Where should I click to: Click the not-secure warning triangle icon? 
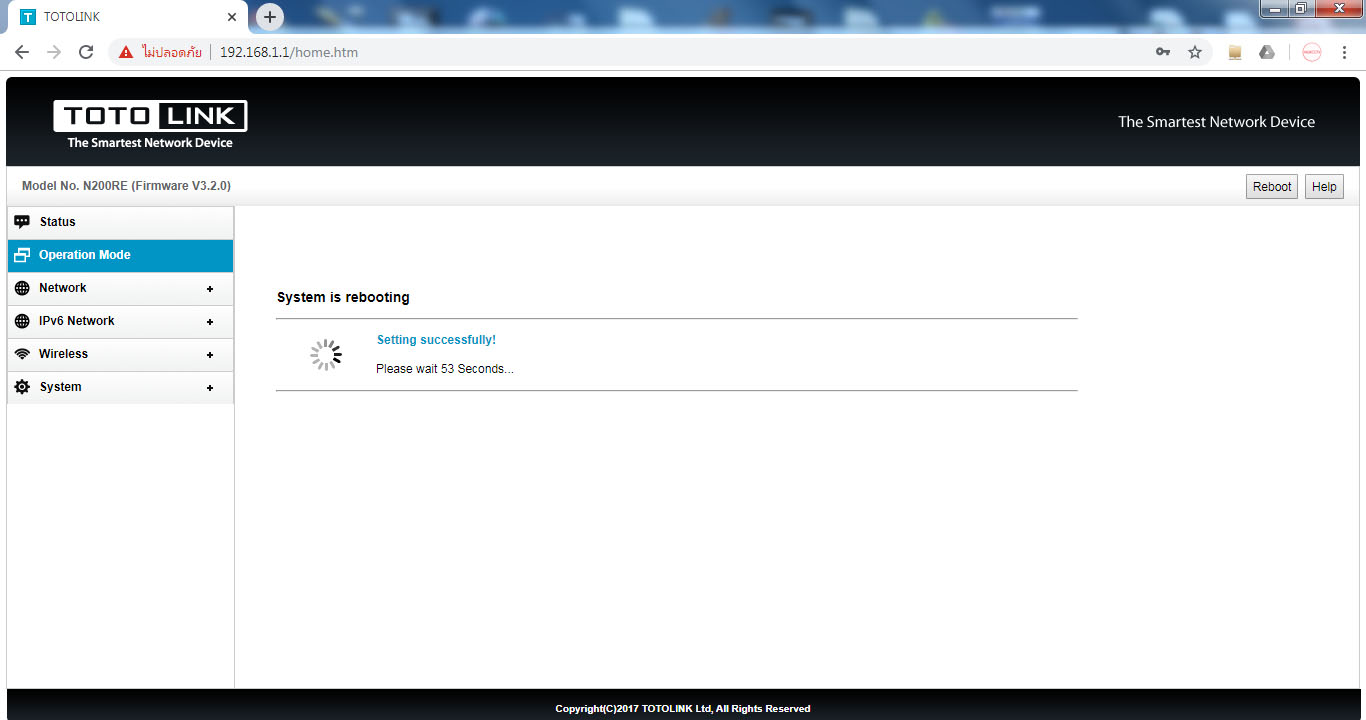coord(126,52)
